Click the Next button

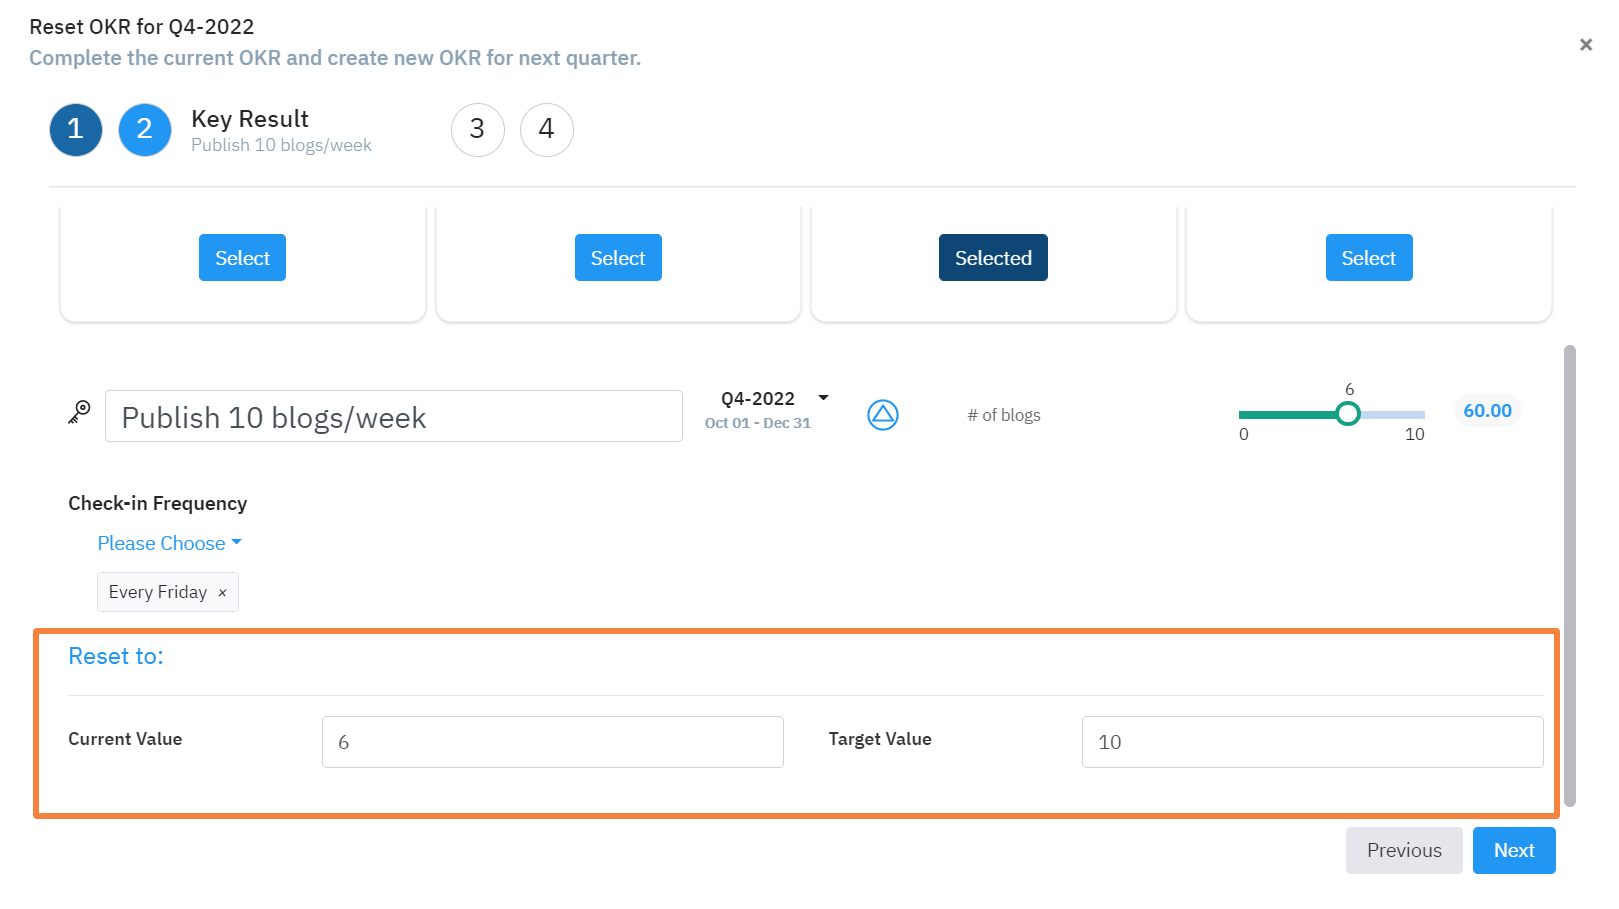(1513, 851)
